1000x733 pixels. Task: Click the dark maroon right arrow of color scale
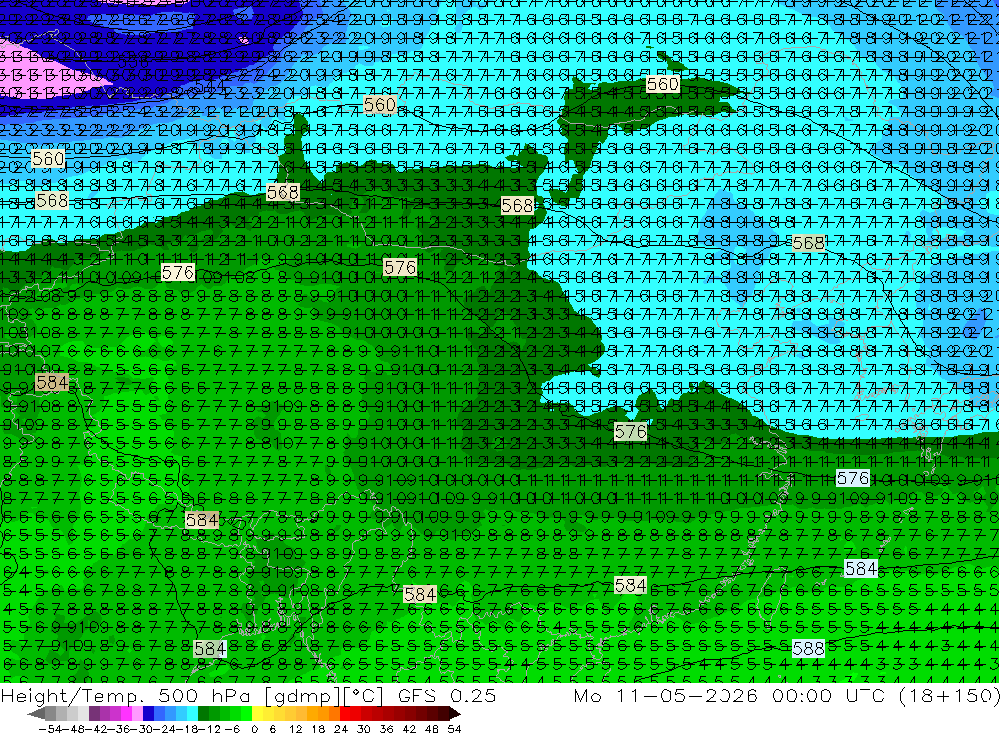point(454,713)
